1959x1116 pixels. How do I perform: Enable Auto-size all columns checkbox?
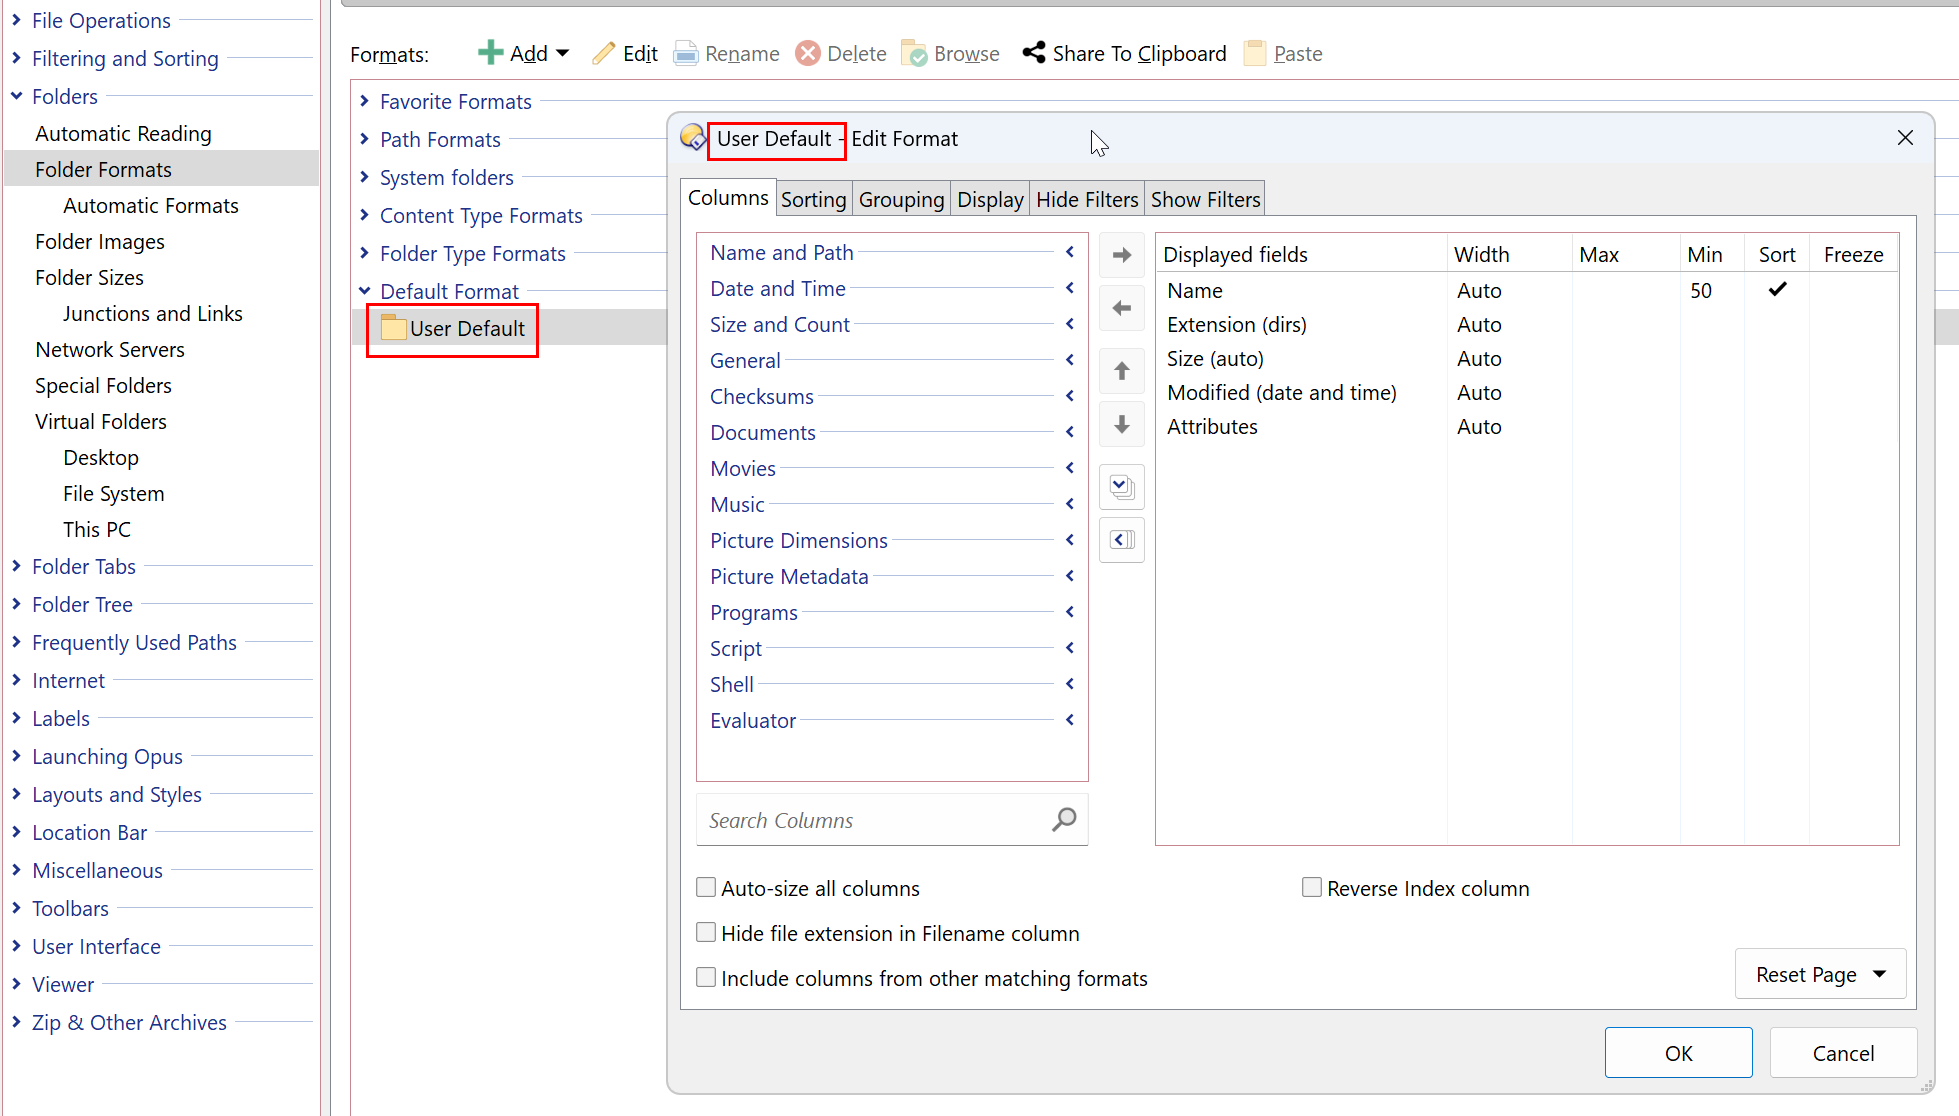[706, 888]
